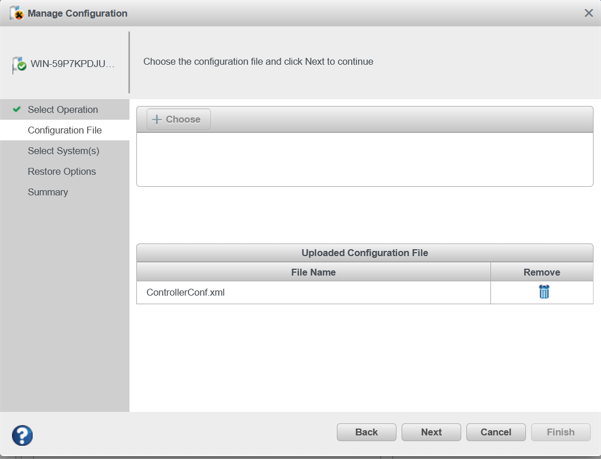
Task: Proceed with the Next button
Action: [431, 432]
